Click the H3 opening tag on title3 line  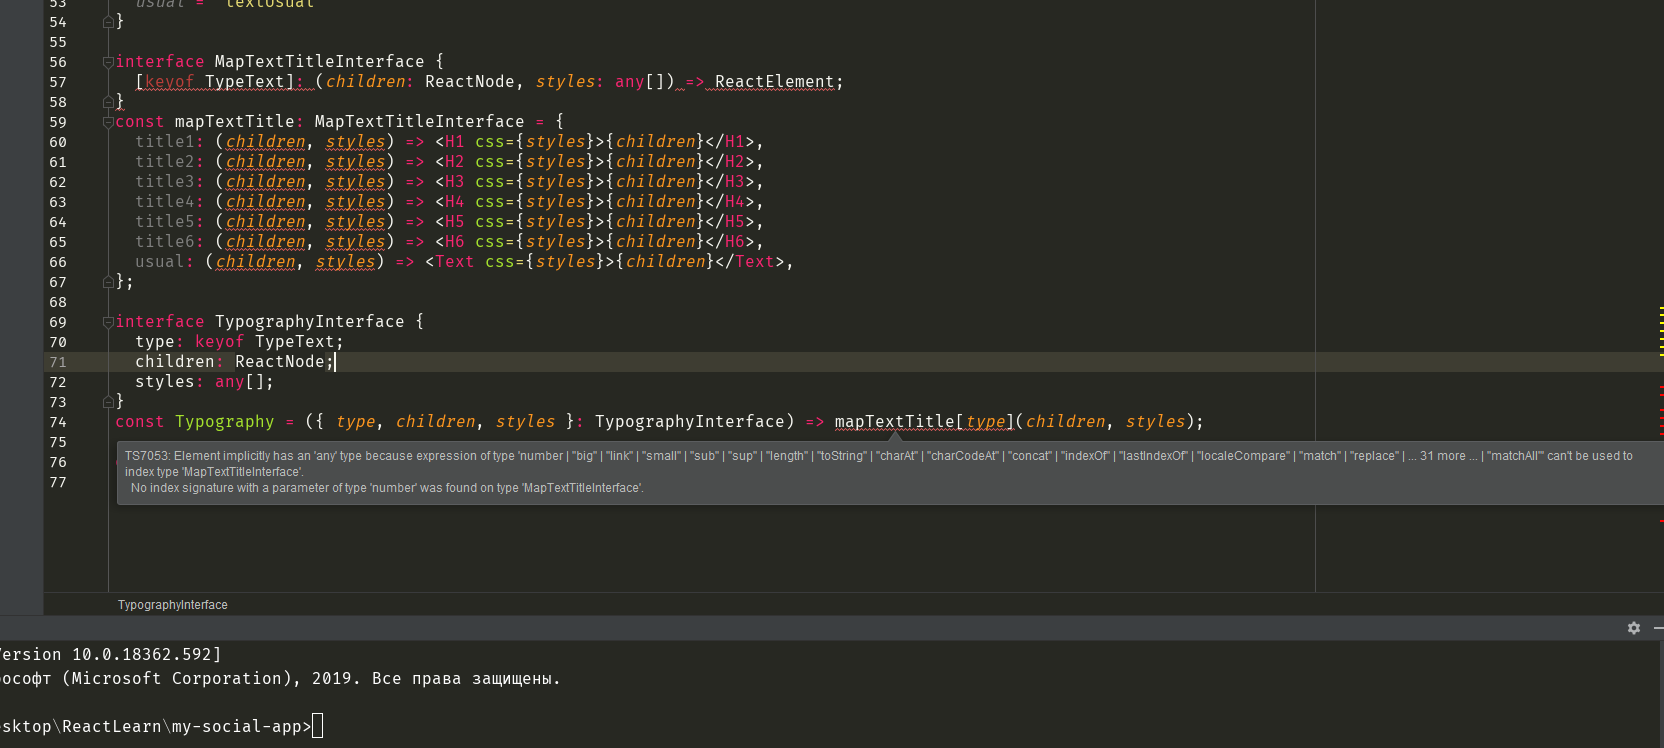454,182
